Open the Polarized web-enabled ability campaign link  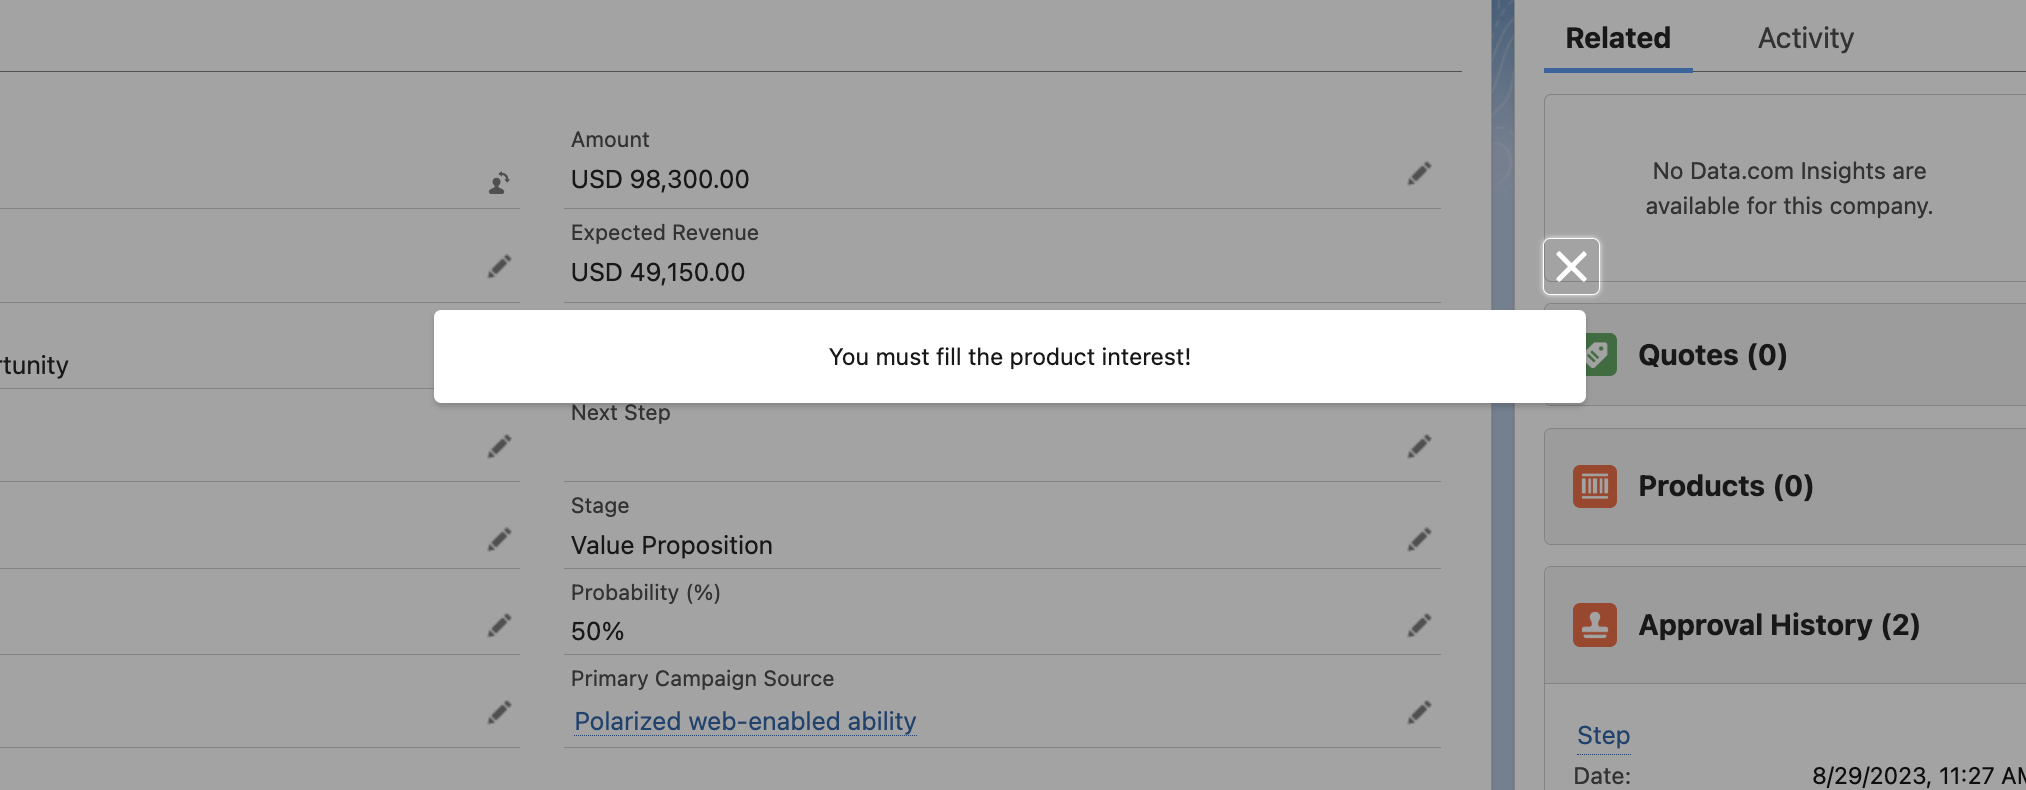745,721
